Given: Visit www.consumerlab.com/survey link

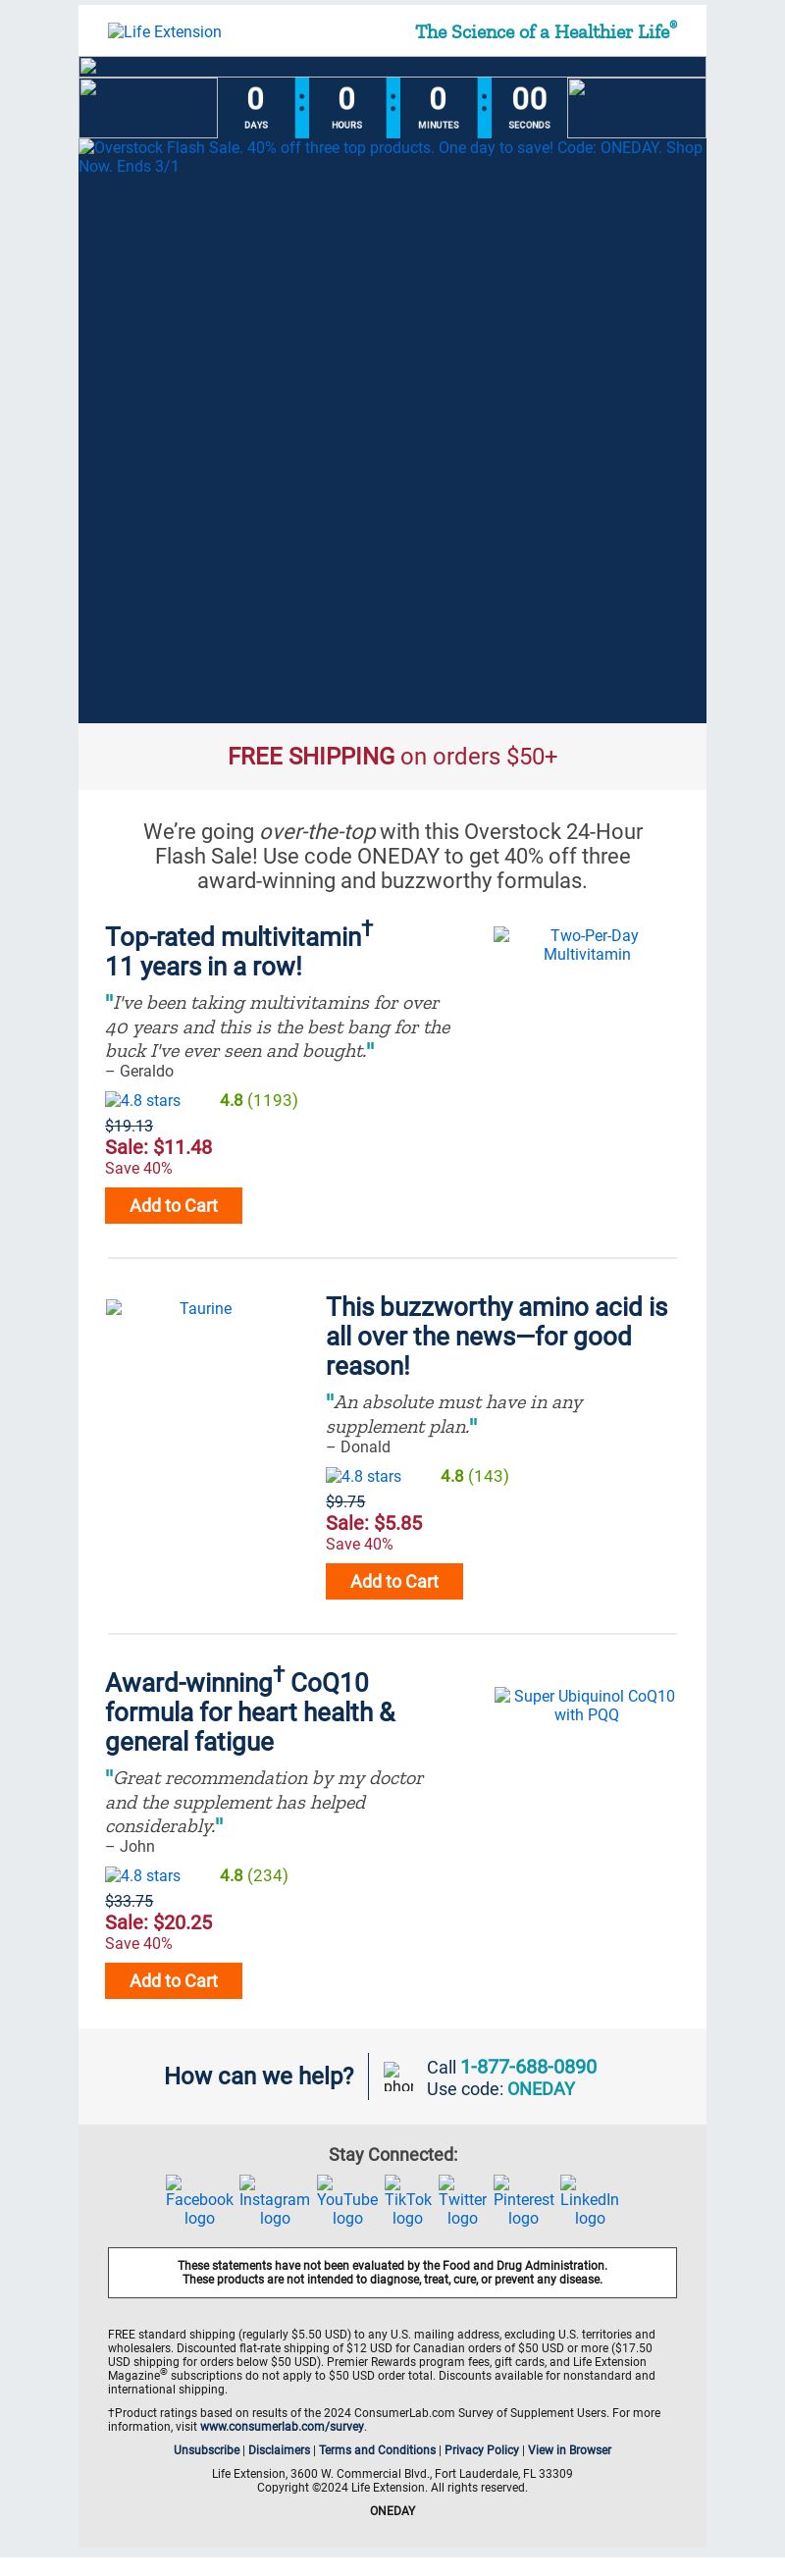Looking at the screenshot, I should click(282, 2426).
